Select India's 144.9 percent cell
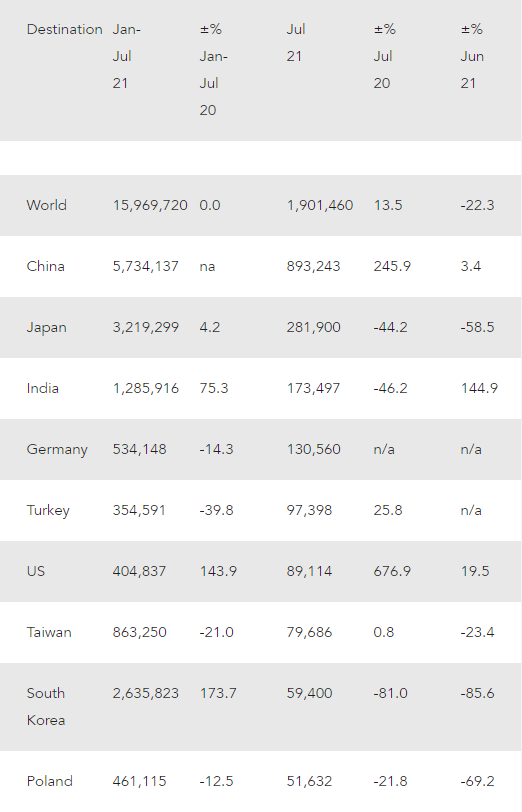This screenshot has width=522, height=812. tap(480, 388)
